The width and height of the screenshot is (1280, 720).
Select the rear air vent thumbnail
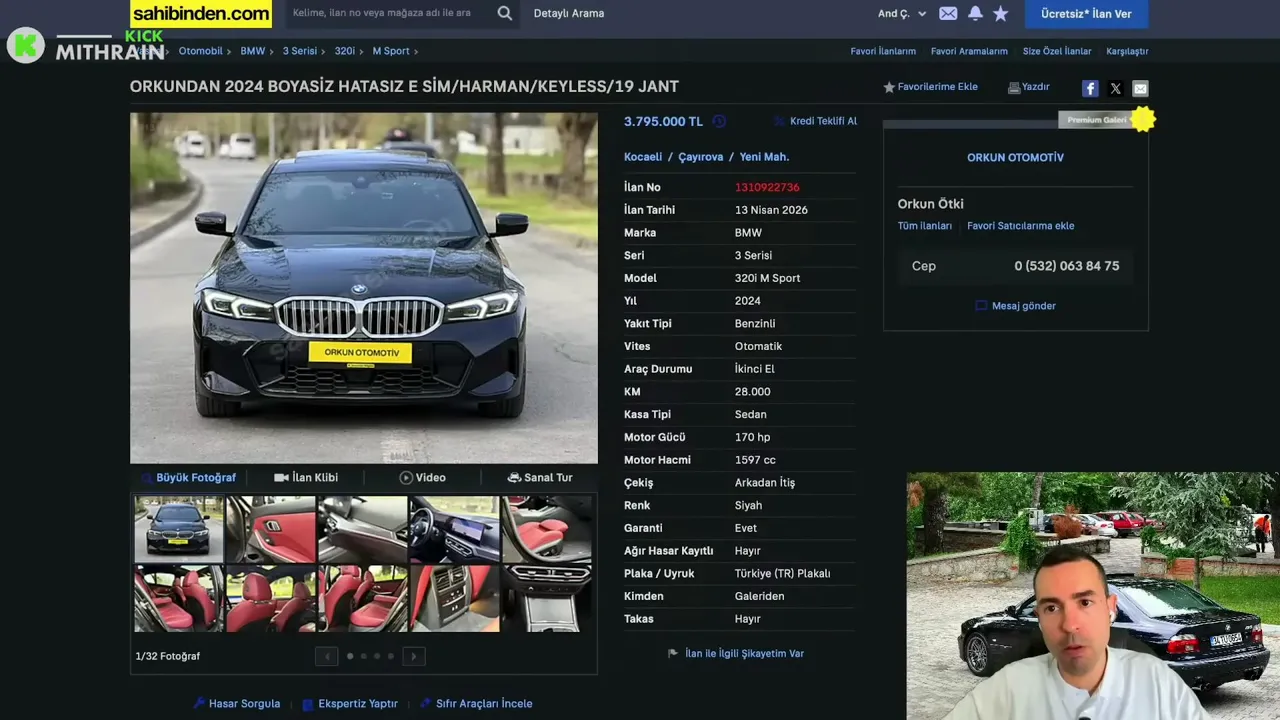(455, 598)
